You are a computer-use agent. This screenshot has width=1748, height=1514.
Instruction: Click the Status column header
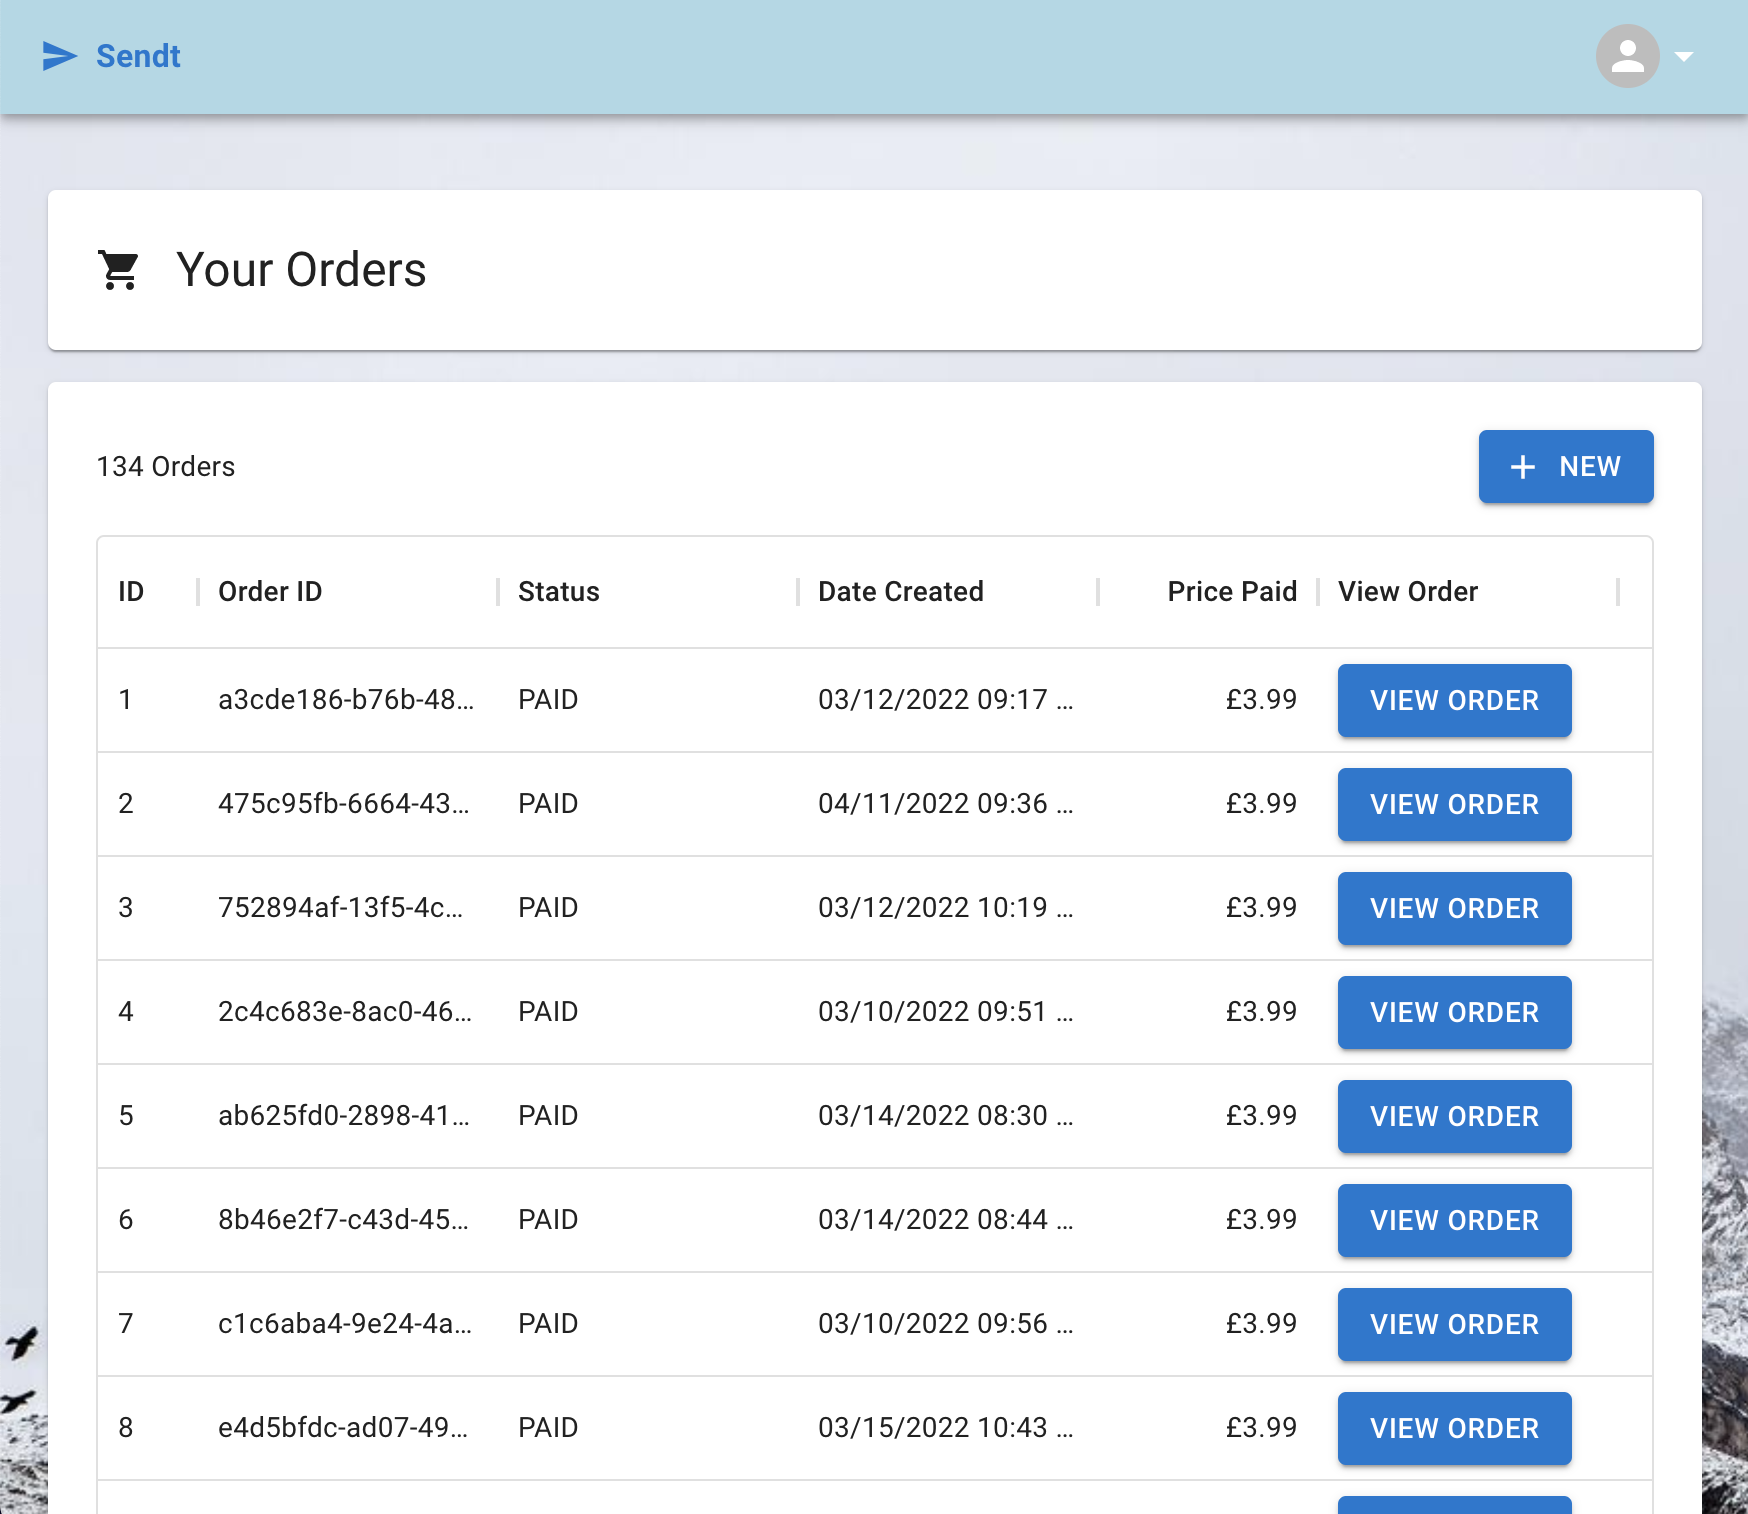558,592
